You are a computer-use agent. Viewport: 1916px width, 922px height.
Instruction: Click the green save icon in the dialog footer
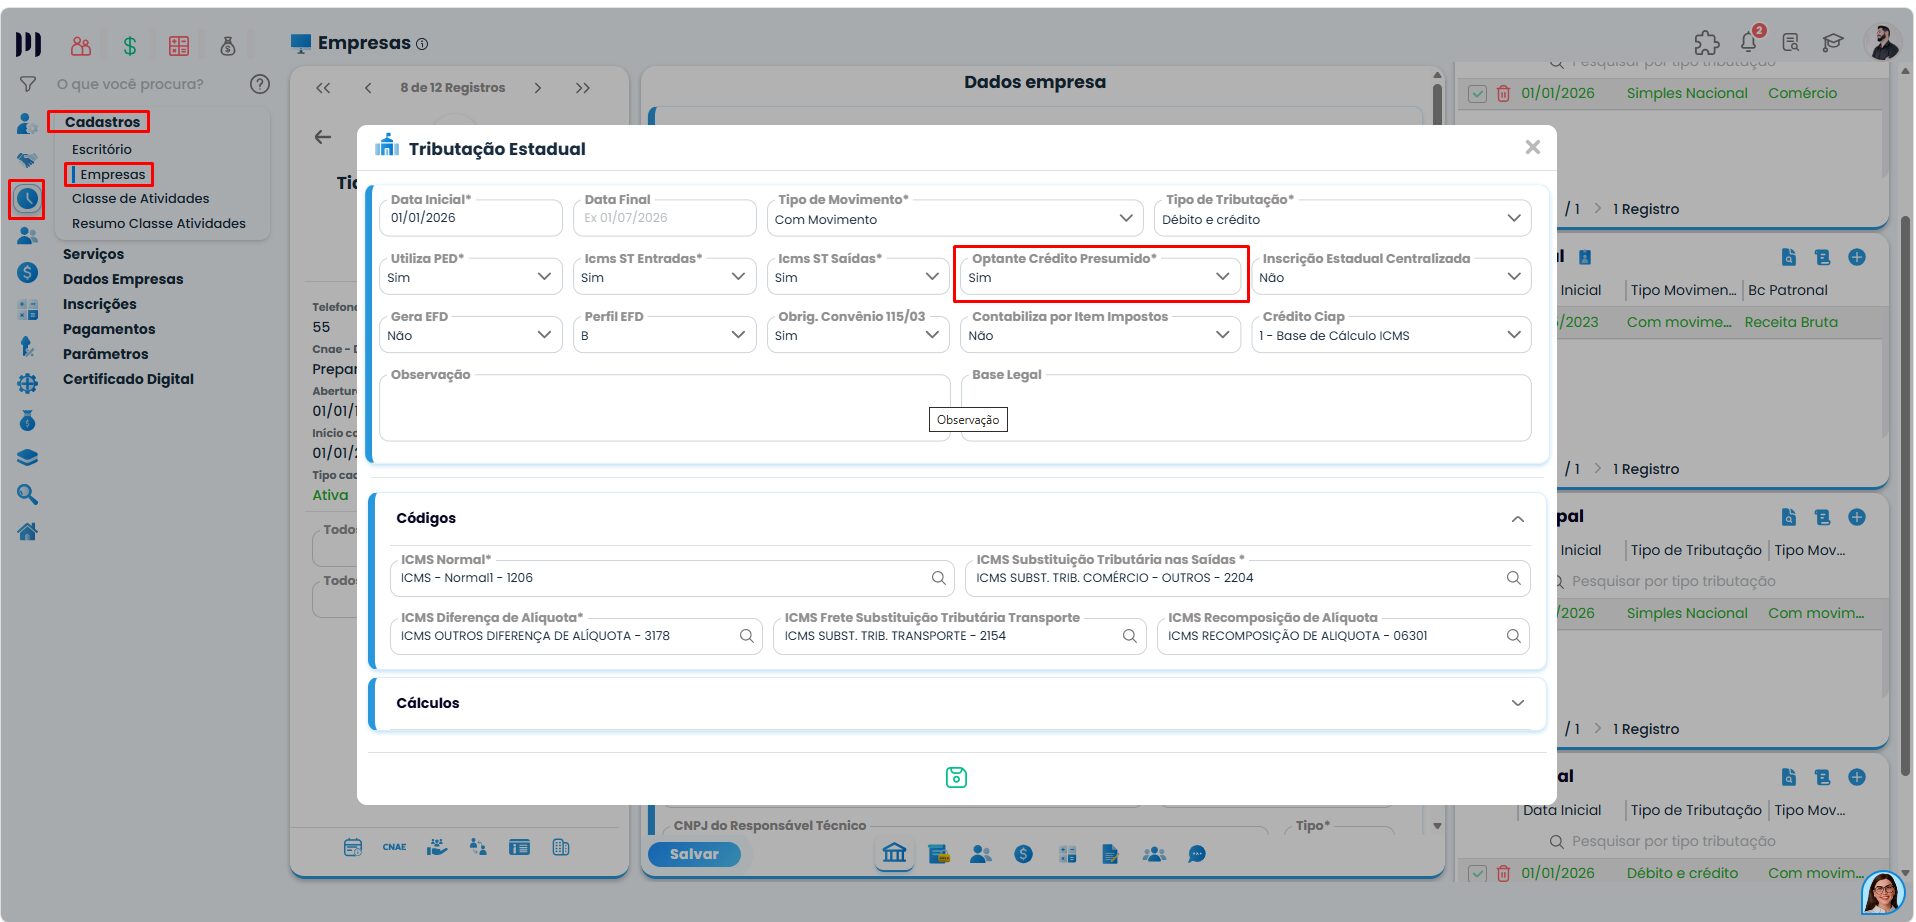coord(956,777)
